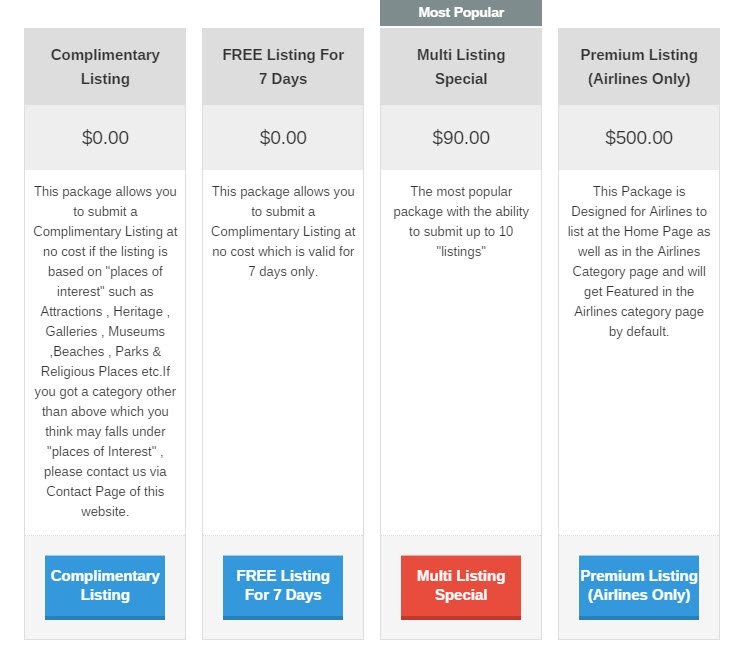Click the FREE Listing For 7 Days header
Viewport: 732px width, 646px height.
(x=283, y=67)
